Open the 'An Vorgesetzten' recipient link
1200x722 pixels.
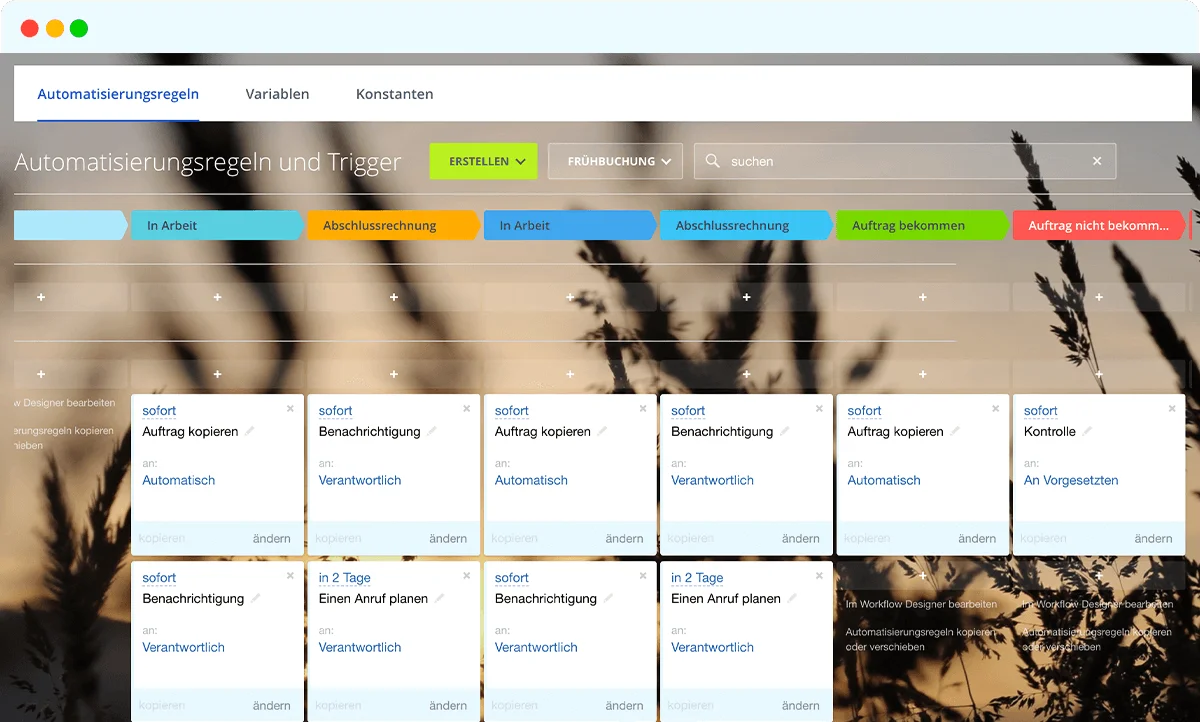1070,480
